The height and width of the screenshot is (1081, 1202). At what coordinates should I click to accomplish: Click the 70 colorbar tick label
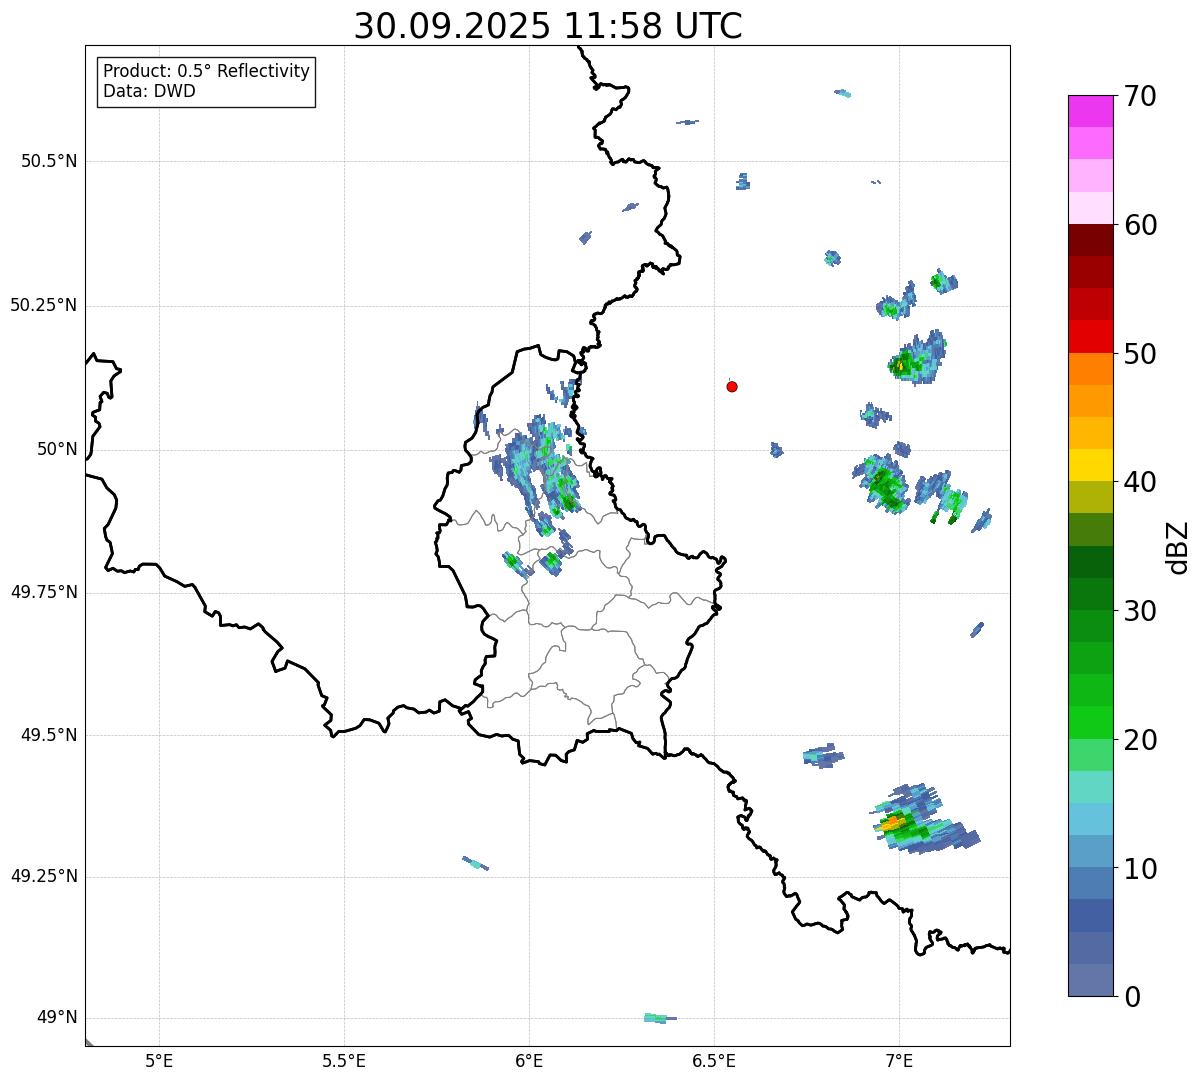(1140, 96)
